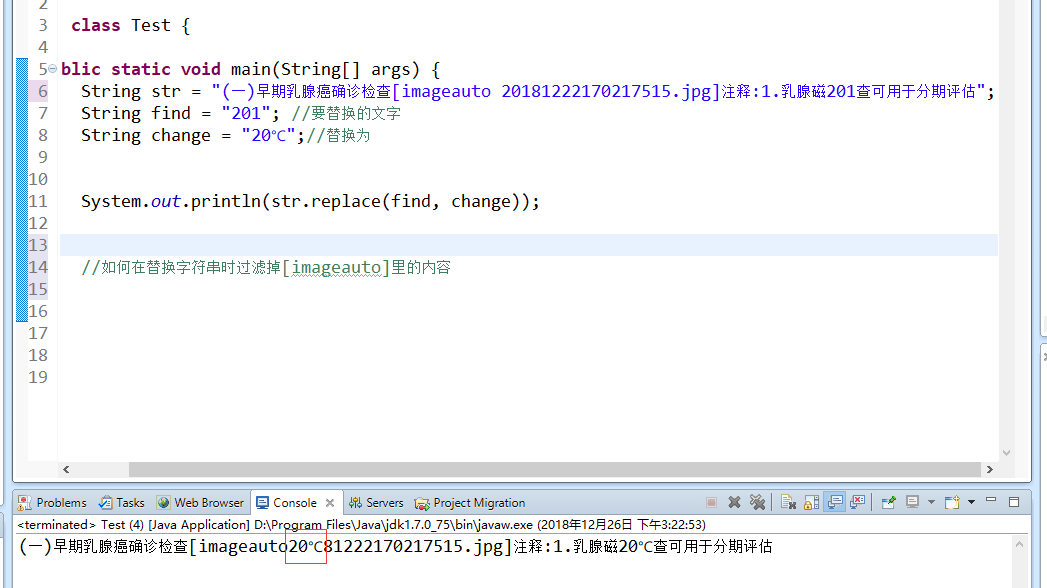Click the main(String[] args) method signature

point(326,69)
